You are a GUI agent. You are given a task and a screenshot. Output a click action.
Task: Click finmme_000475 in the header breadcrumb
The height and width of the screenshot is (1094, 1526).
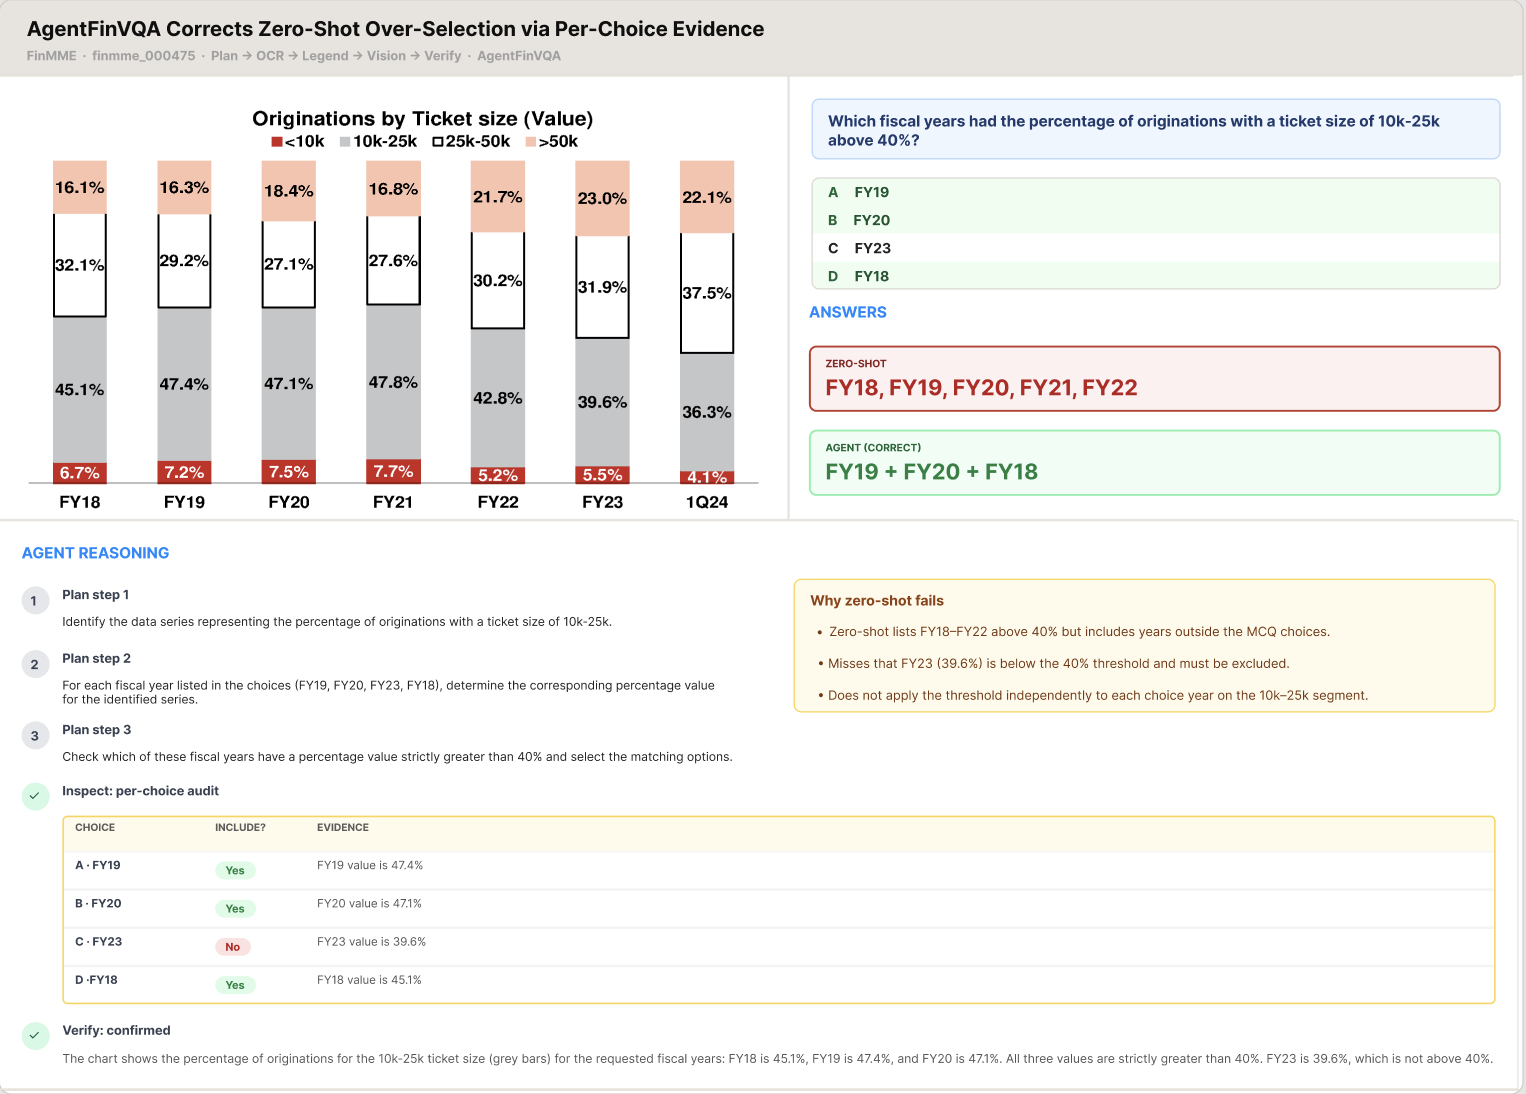click(144, 56)
